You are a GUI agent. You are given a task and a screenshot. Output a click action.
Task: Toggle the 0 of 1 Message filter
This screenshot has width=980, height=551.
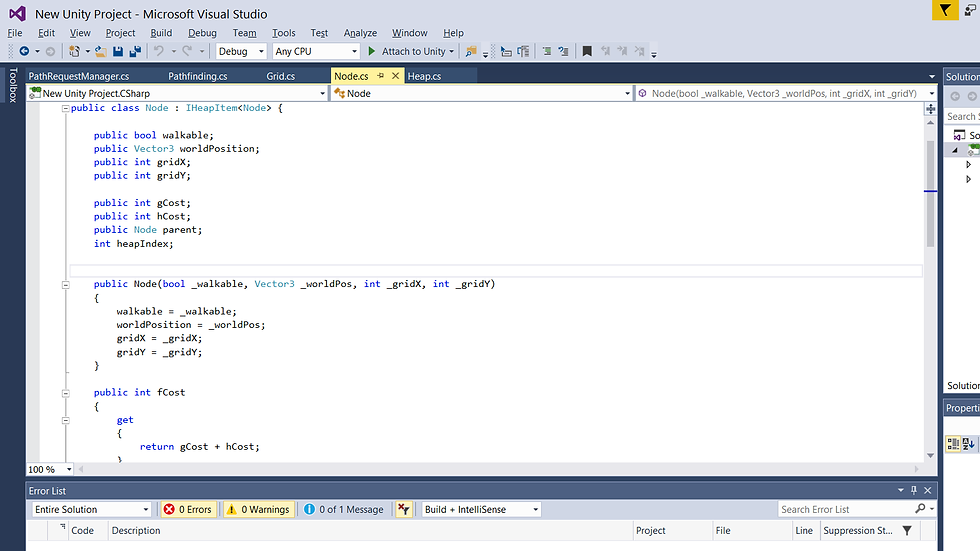(343, 509)
